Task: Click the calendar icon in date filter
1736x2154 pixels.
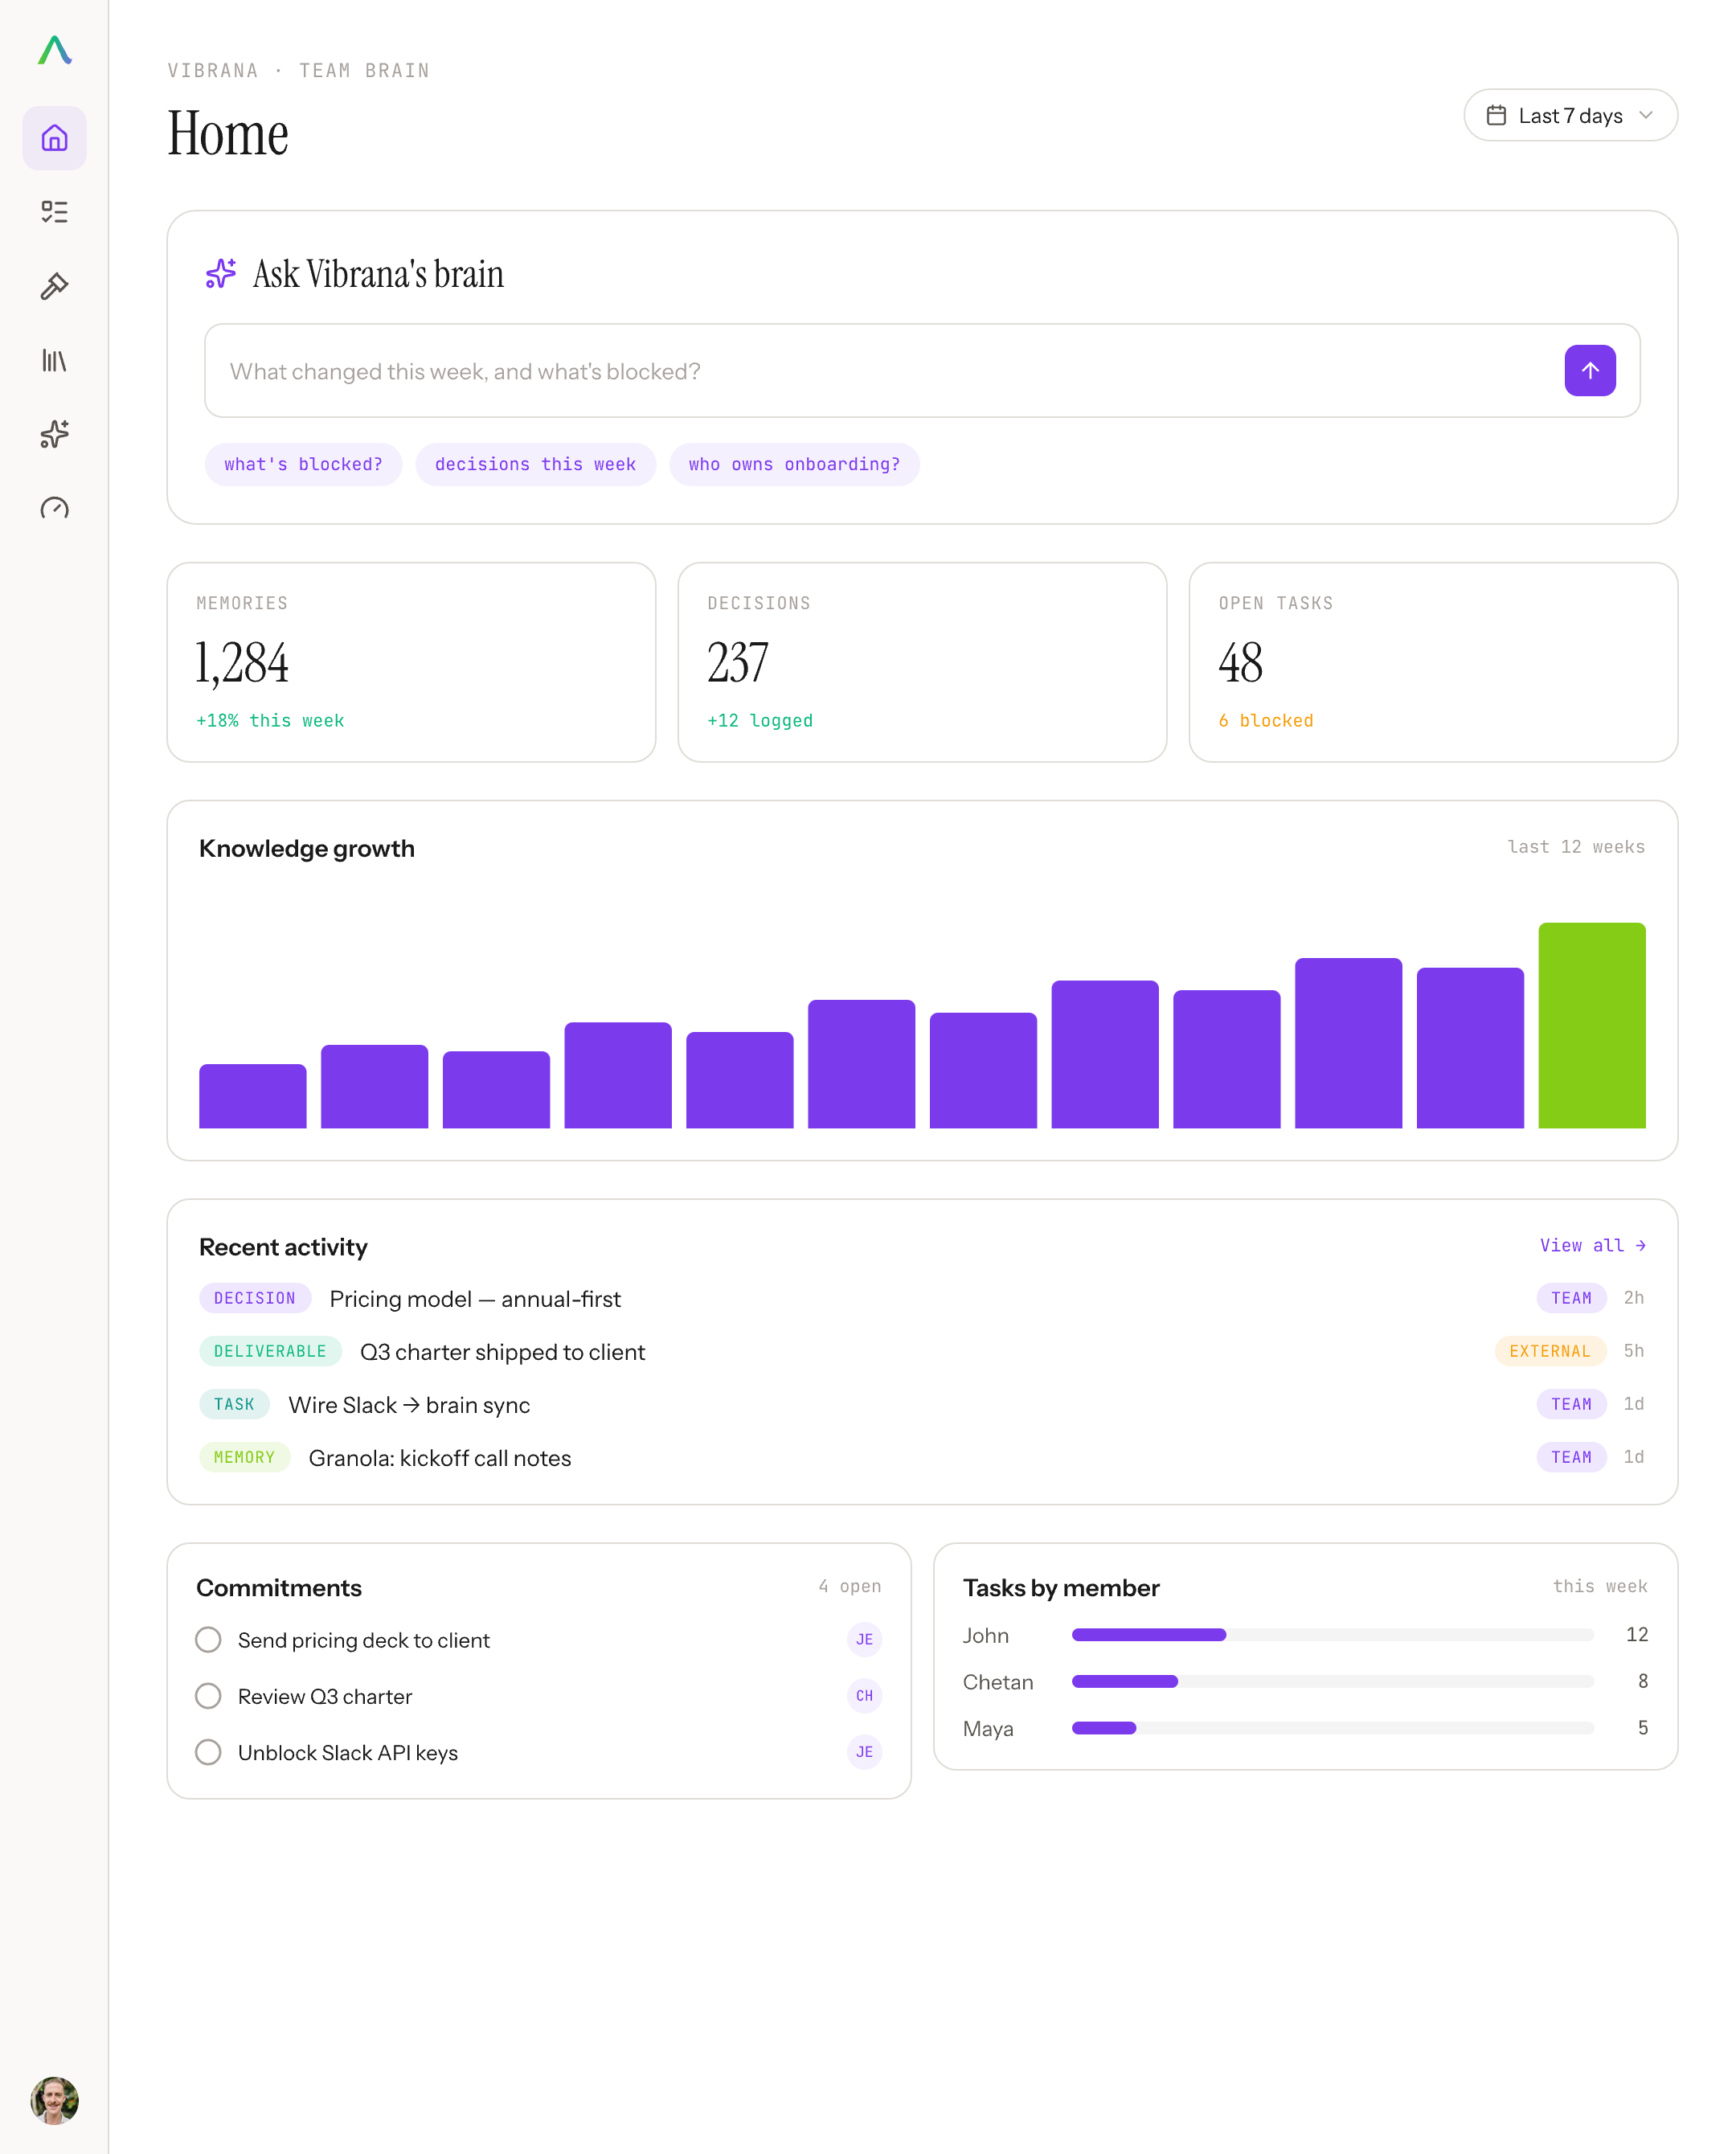Action: pos(1496,115)
